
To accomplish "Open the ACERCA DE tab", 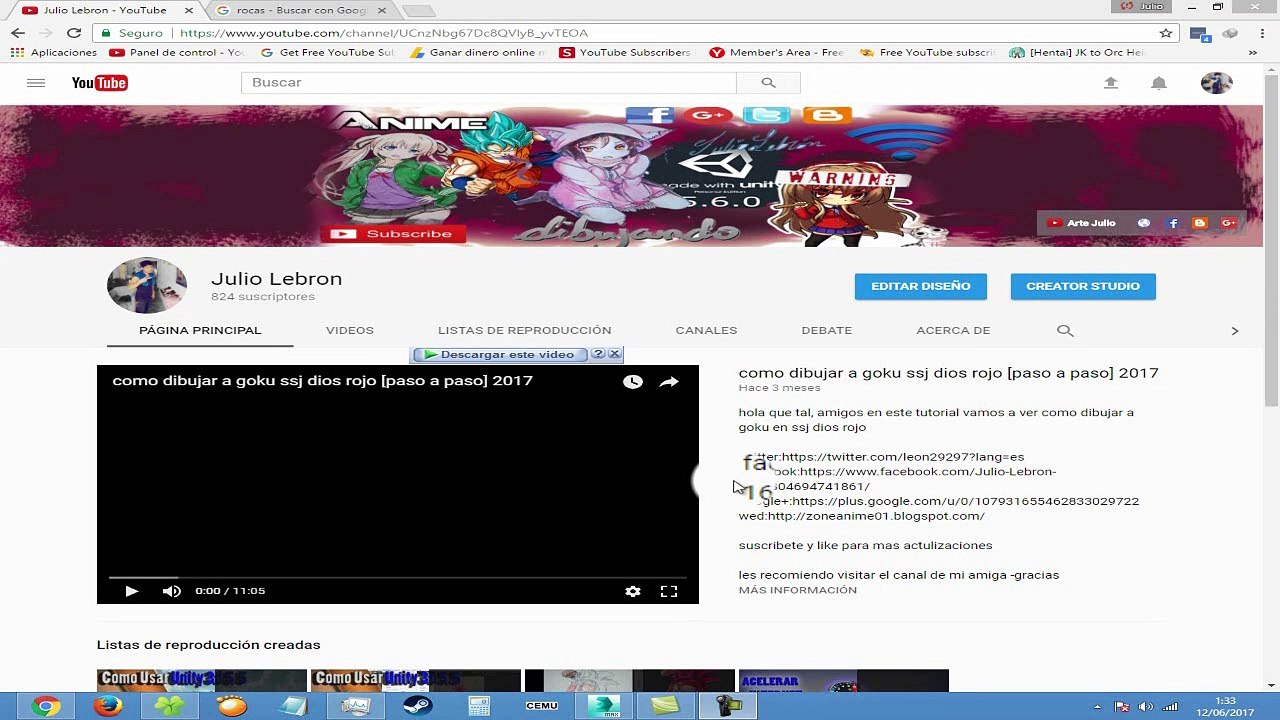I will [x=953, y=330].
